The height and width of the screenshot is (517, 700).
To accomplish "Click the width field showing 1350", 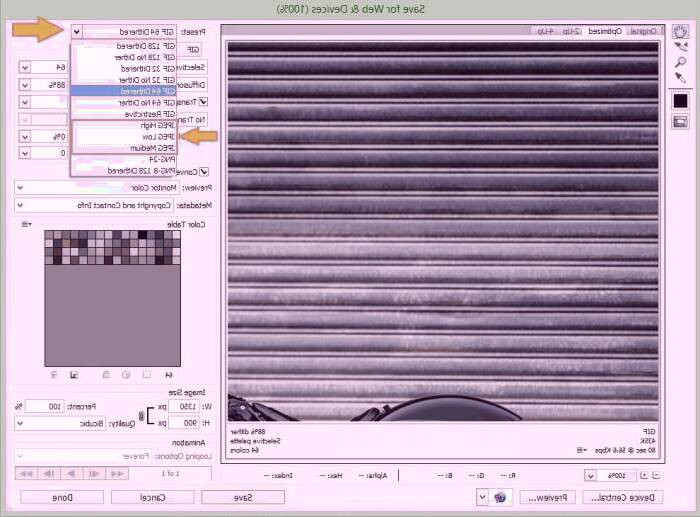I will click(x=184, y=406).
